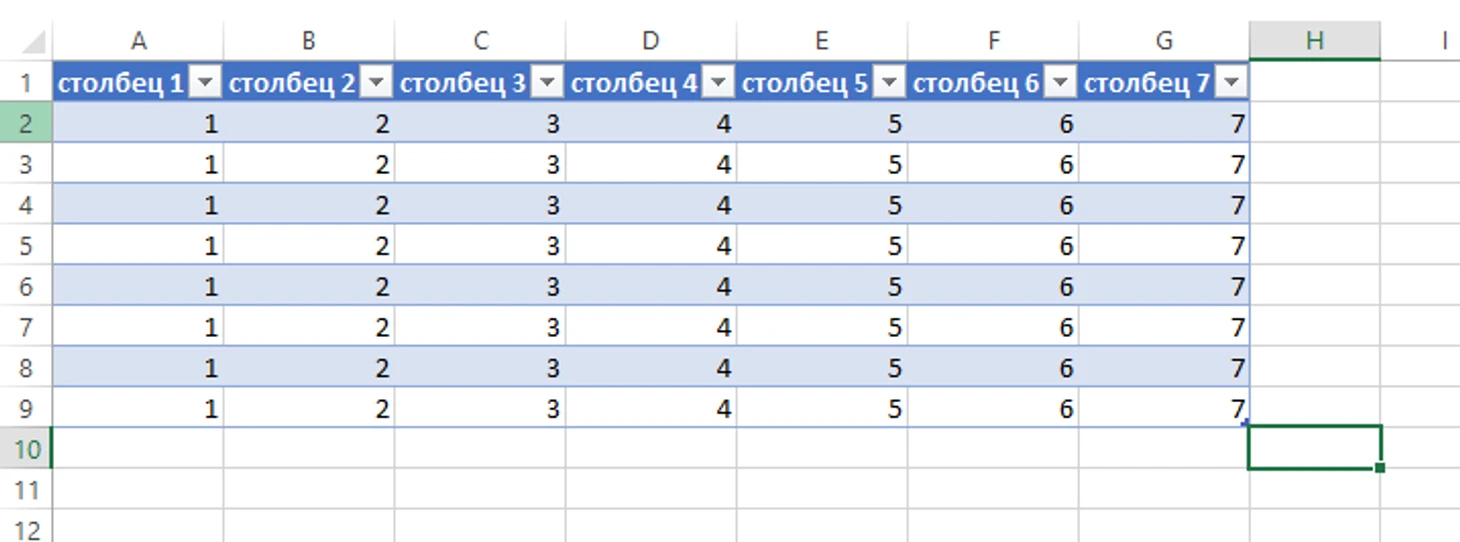Open the filter dropdown for столбец 1
Image resolution: width=1460 pixels, height=542 pixels.
pyautogui.click(x=205, y=83)
